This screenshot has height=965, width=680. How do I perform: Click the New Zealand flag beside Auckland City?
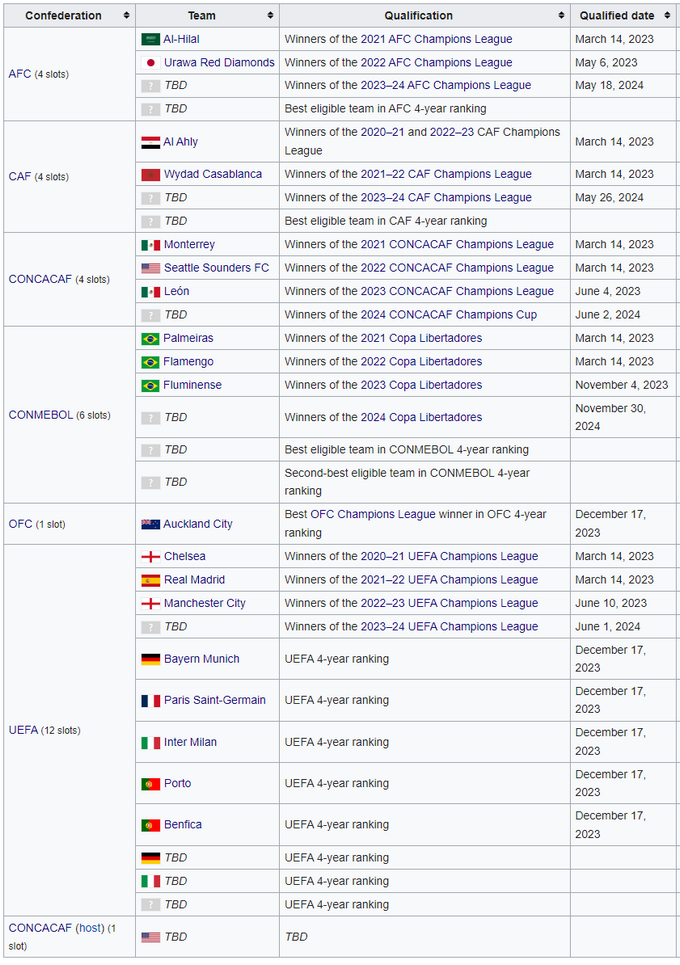pos(150,524)
